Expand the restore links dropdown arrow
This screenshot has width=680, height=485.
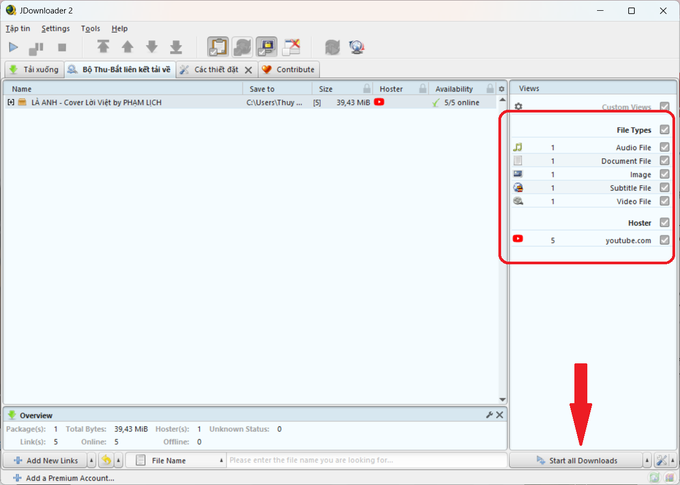point(119,460)
